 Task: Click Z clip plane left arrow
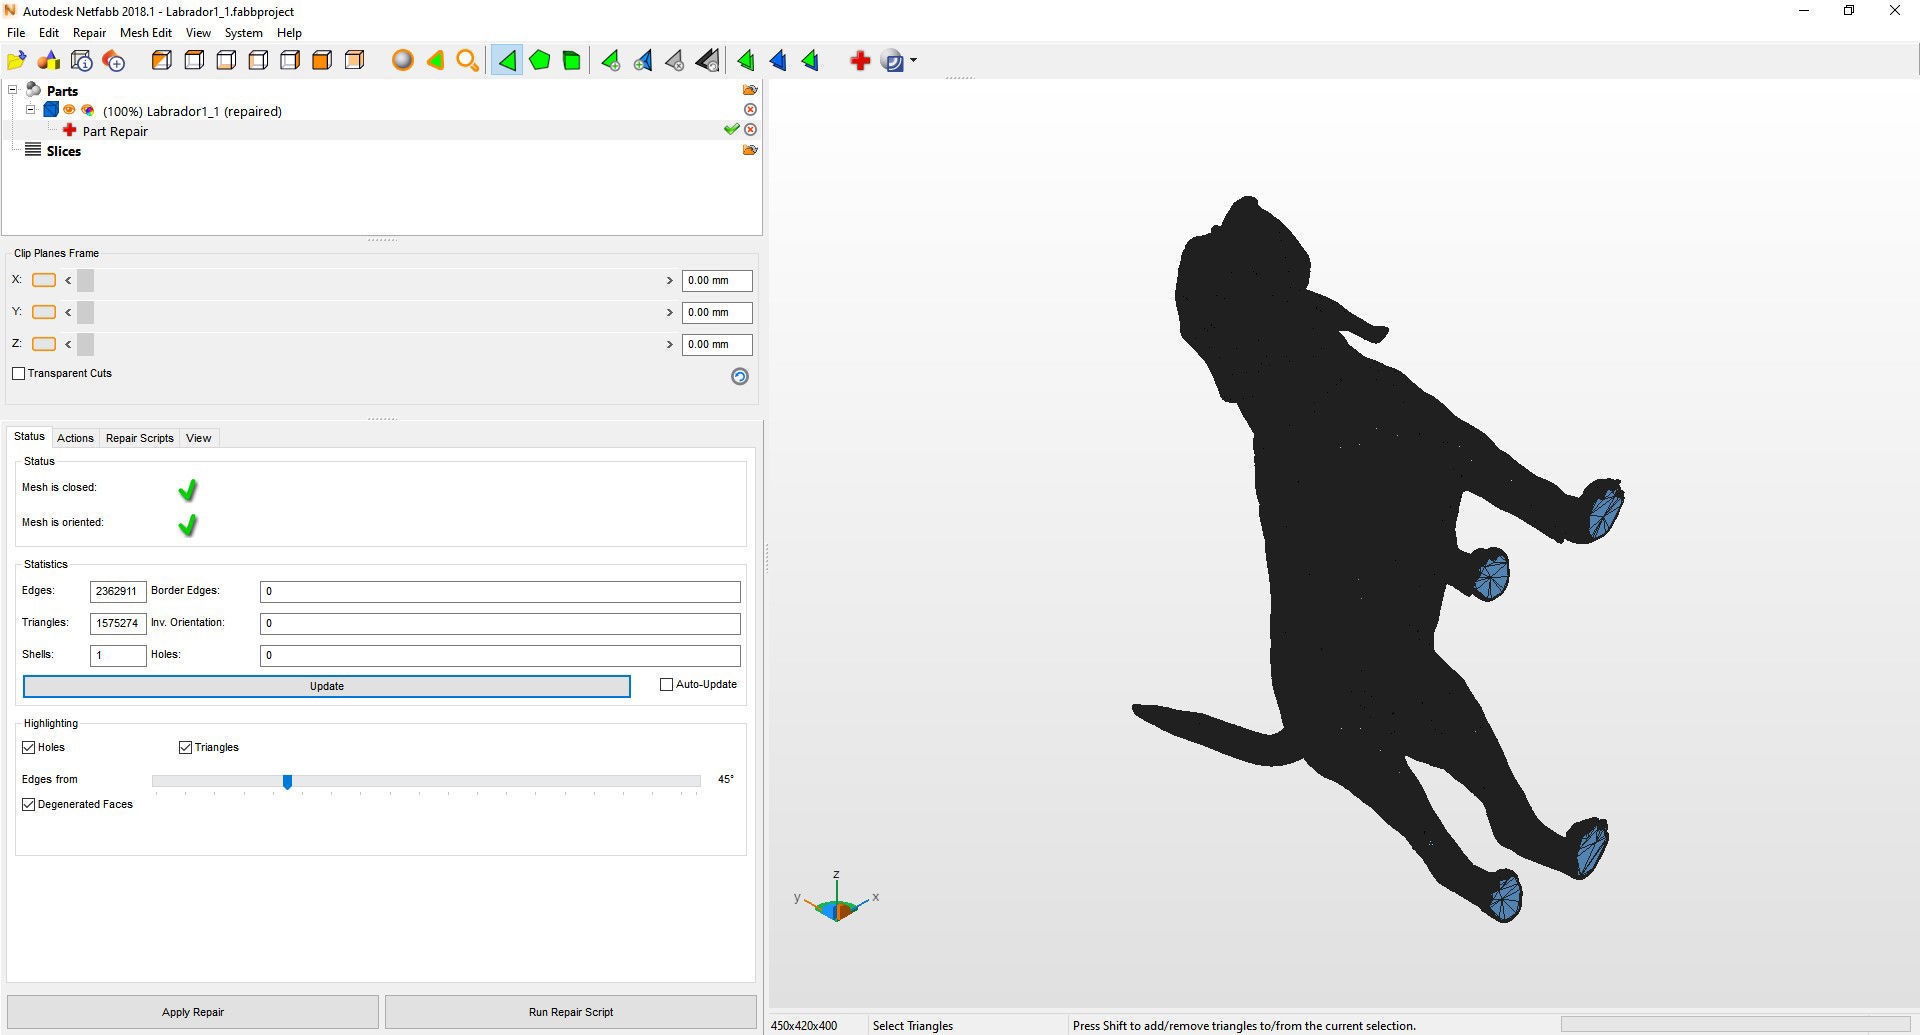[x=68, y=345]
